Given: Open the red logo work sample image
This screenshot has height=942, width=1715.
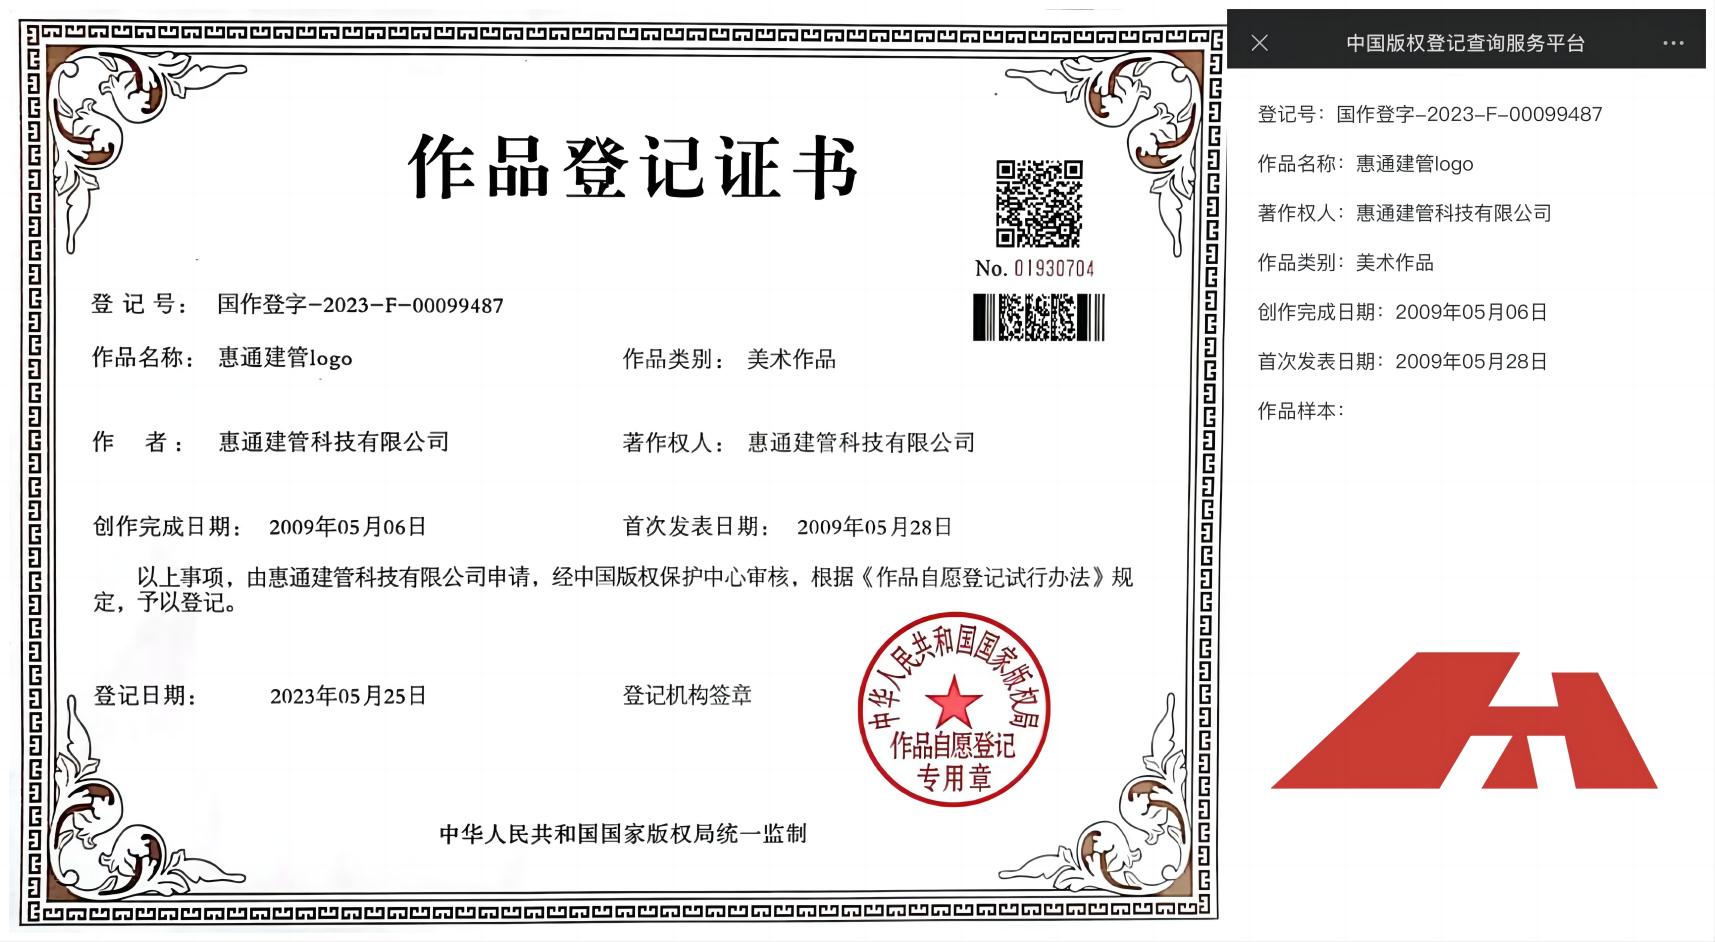Looking at the screenshot, I should 1464,720.
